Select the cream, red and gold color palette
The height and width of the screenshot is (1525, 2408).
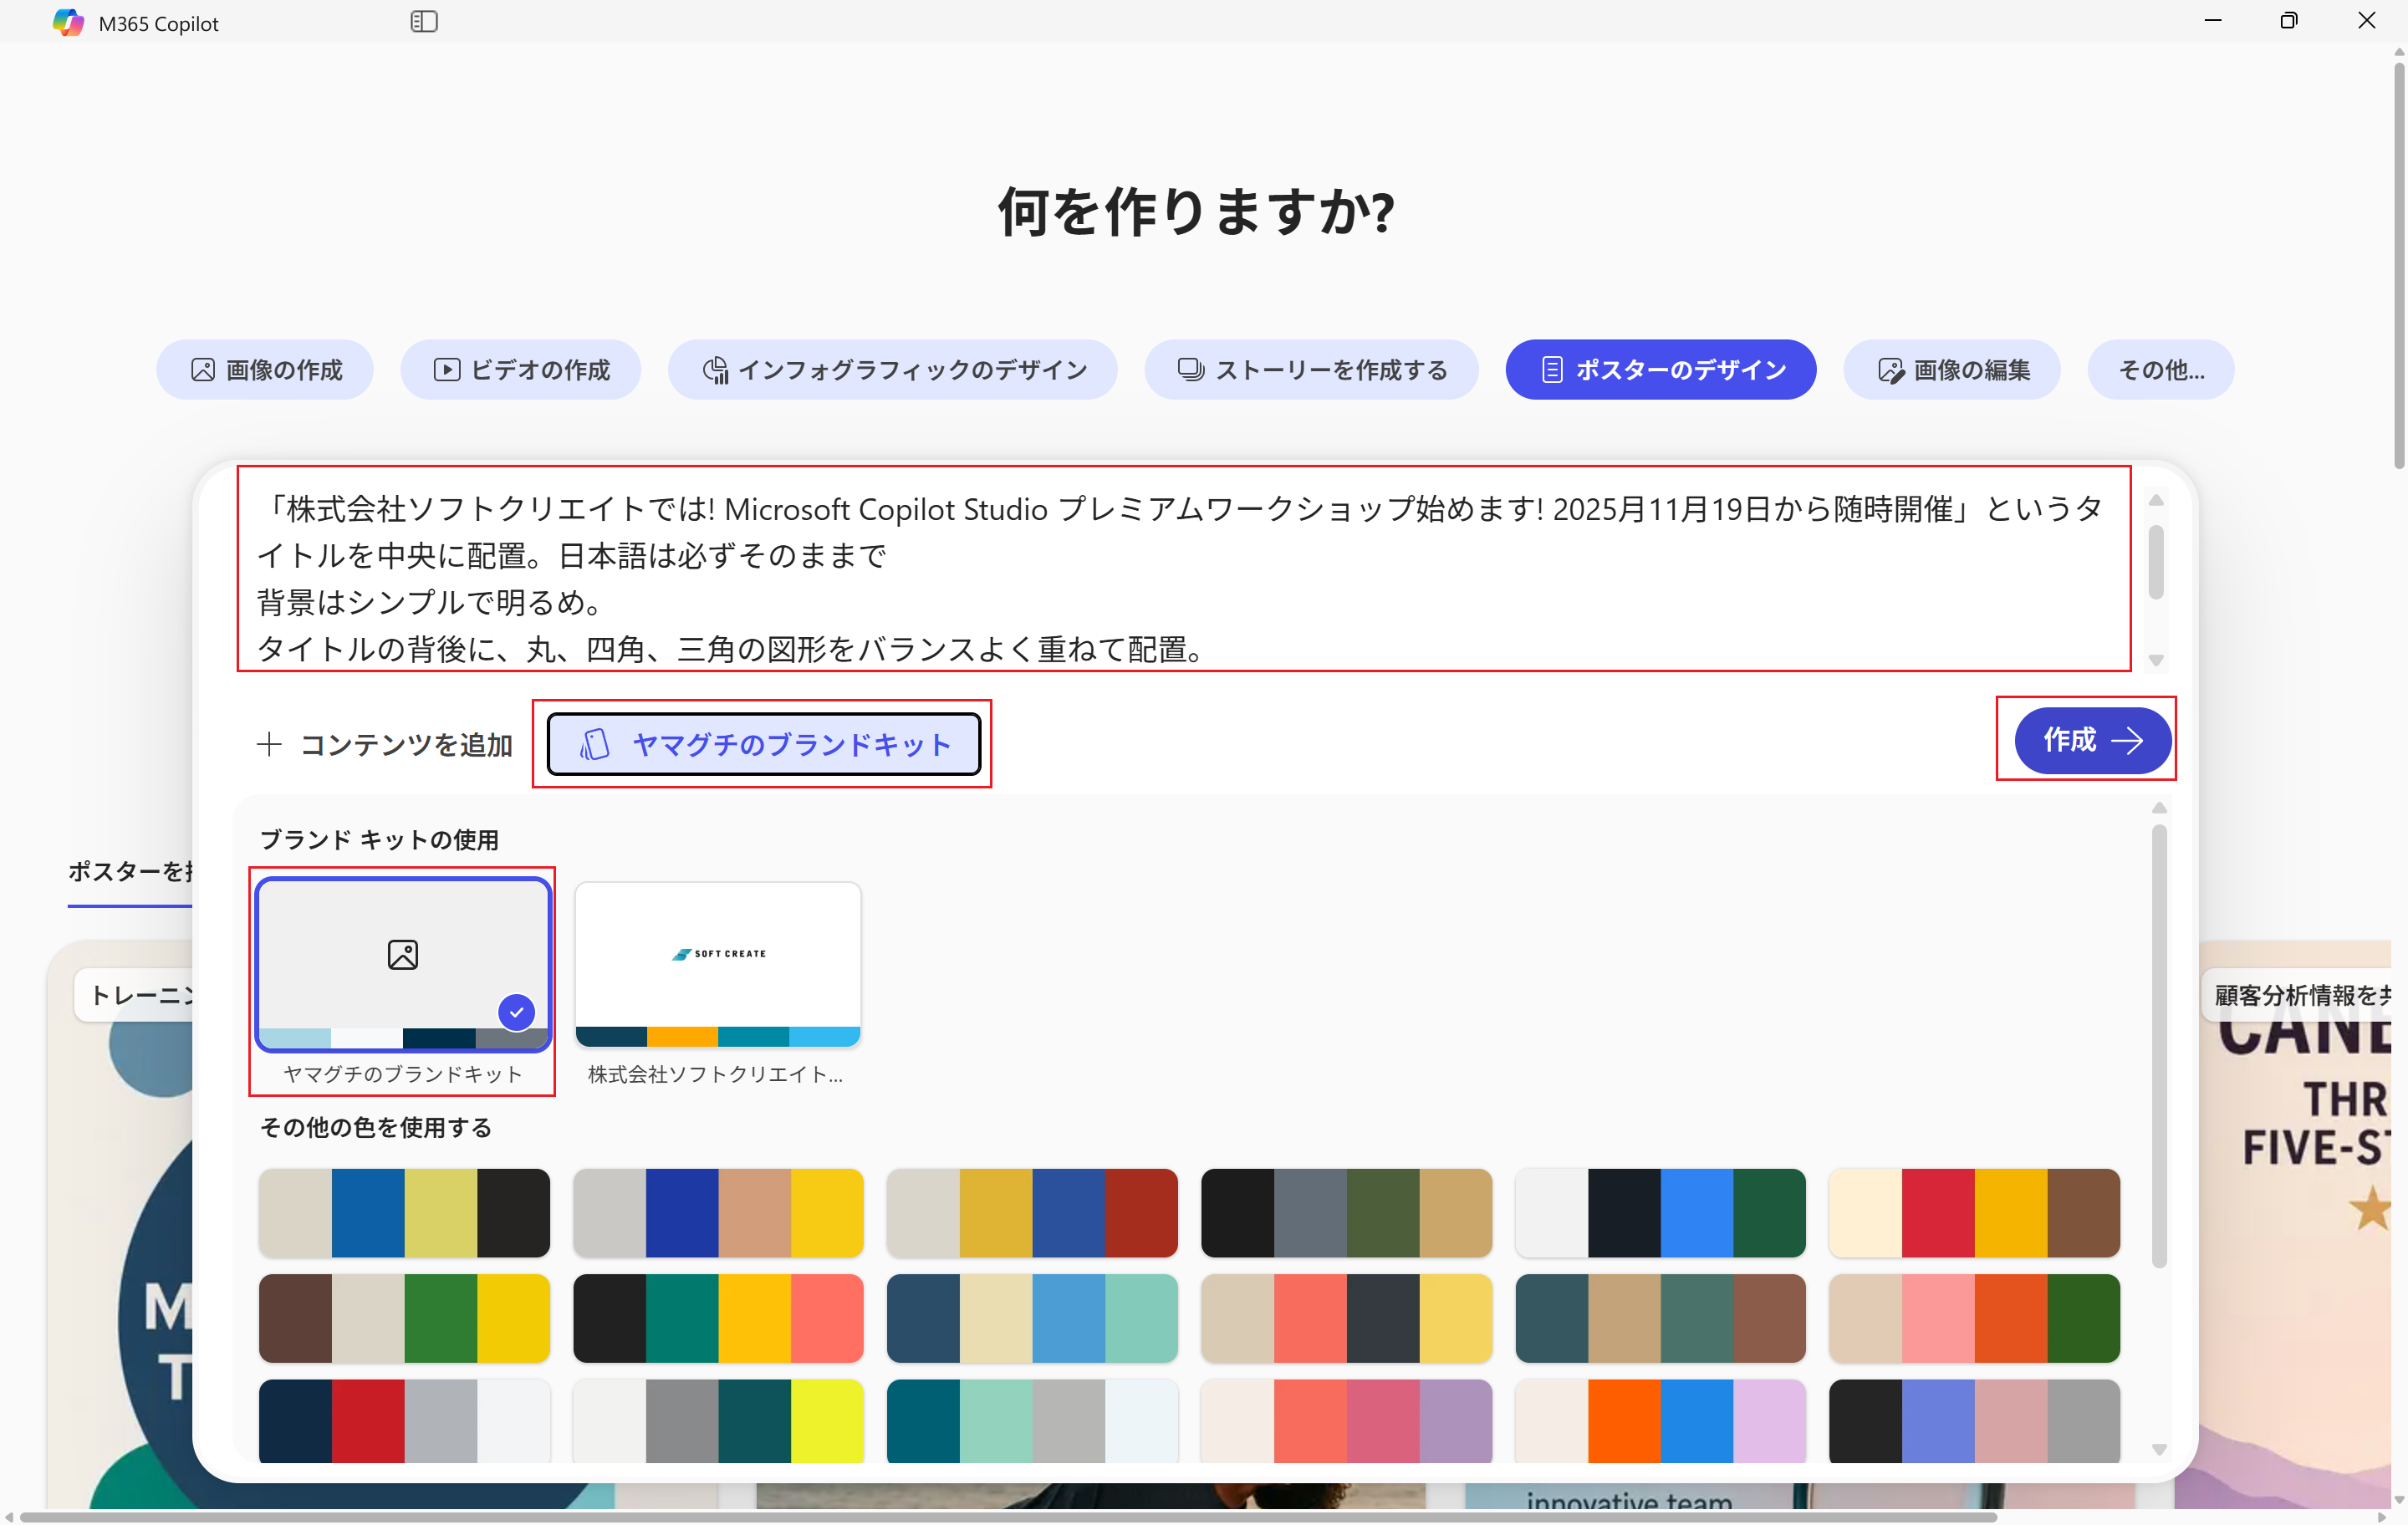tap(1974, 1213)
